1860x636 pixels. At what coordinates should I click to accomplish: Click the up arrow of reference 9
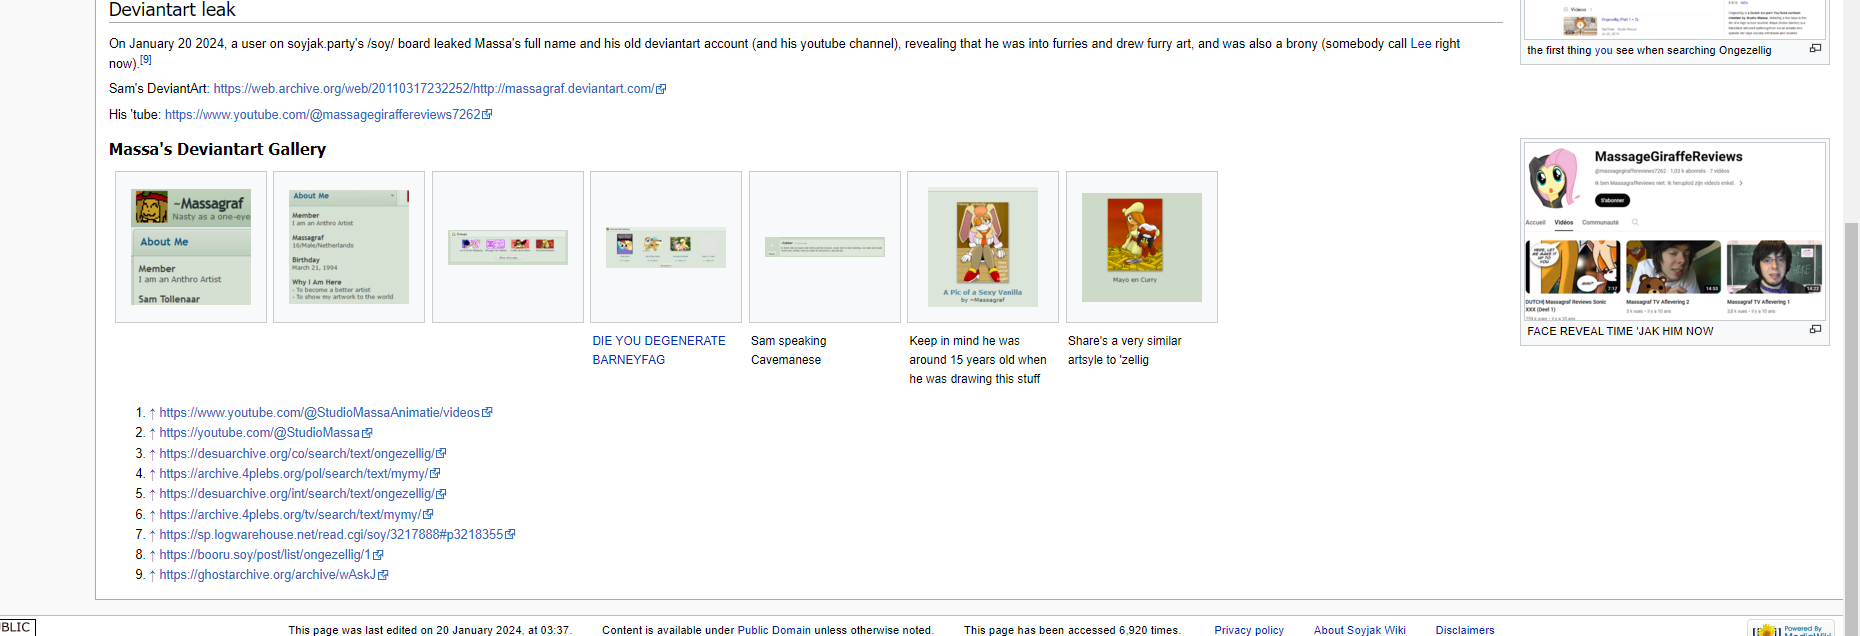click(152, 575)
